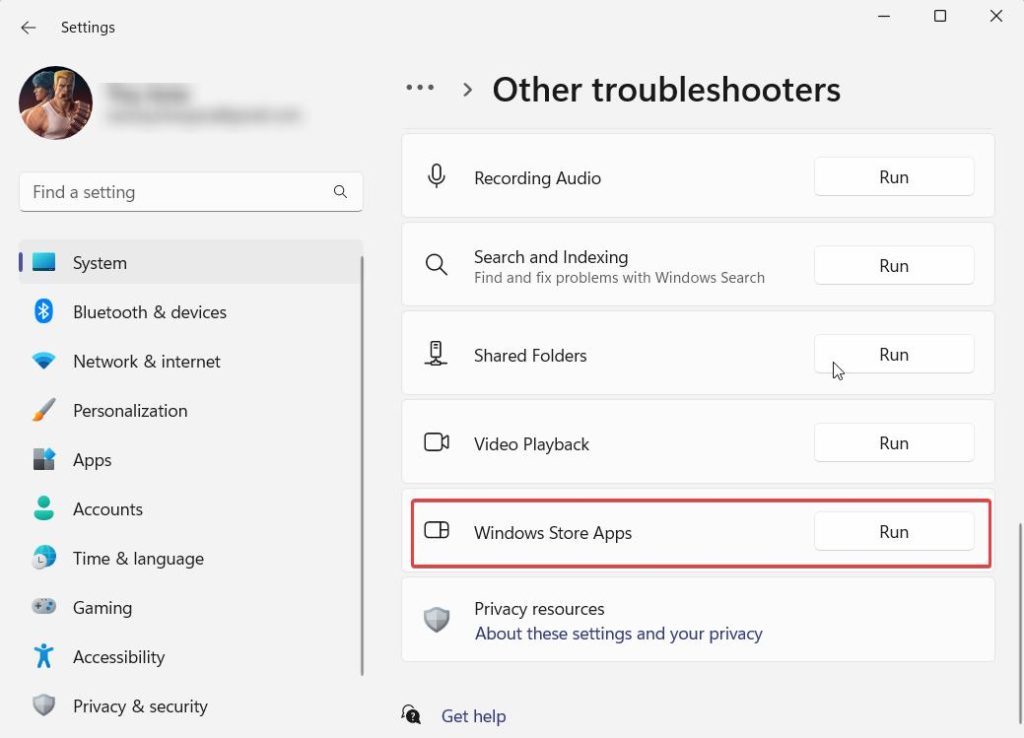Screen dimensions: 1024x738
Task: Select the Gaming controller icon
Action: (x=43, y=608)
